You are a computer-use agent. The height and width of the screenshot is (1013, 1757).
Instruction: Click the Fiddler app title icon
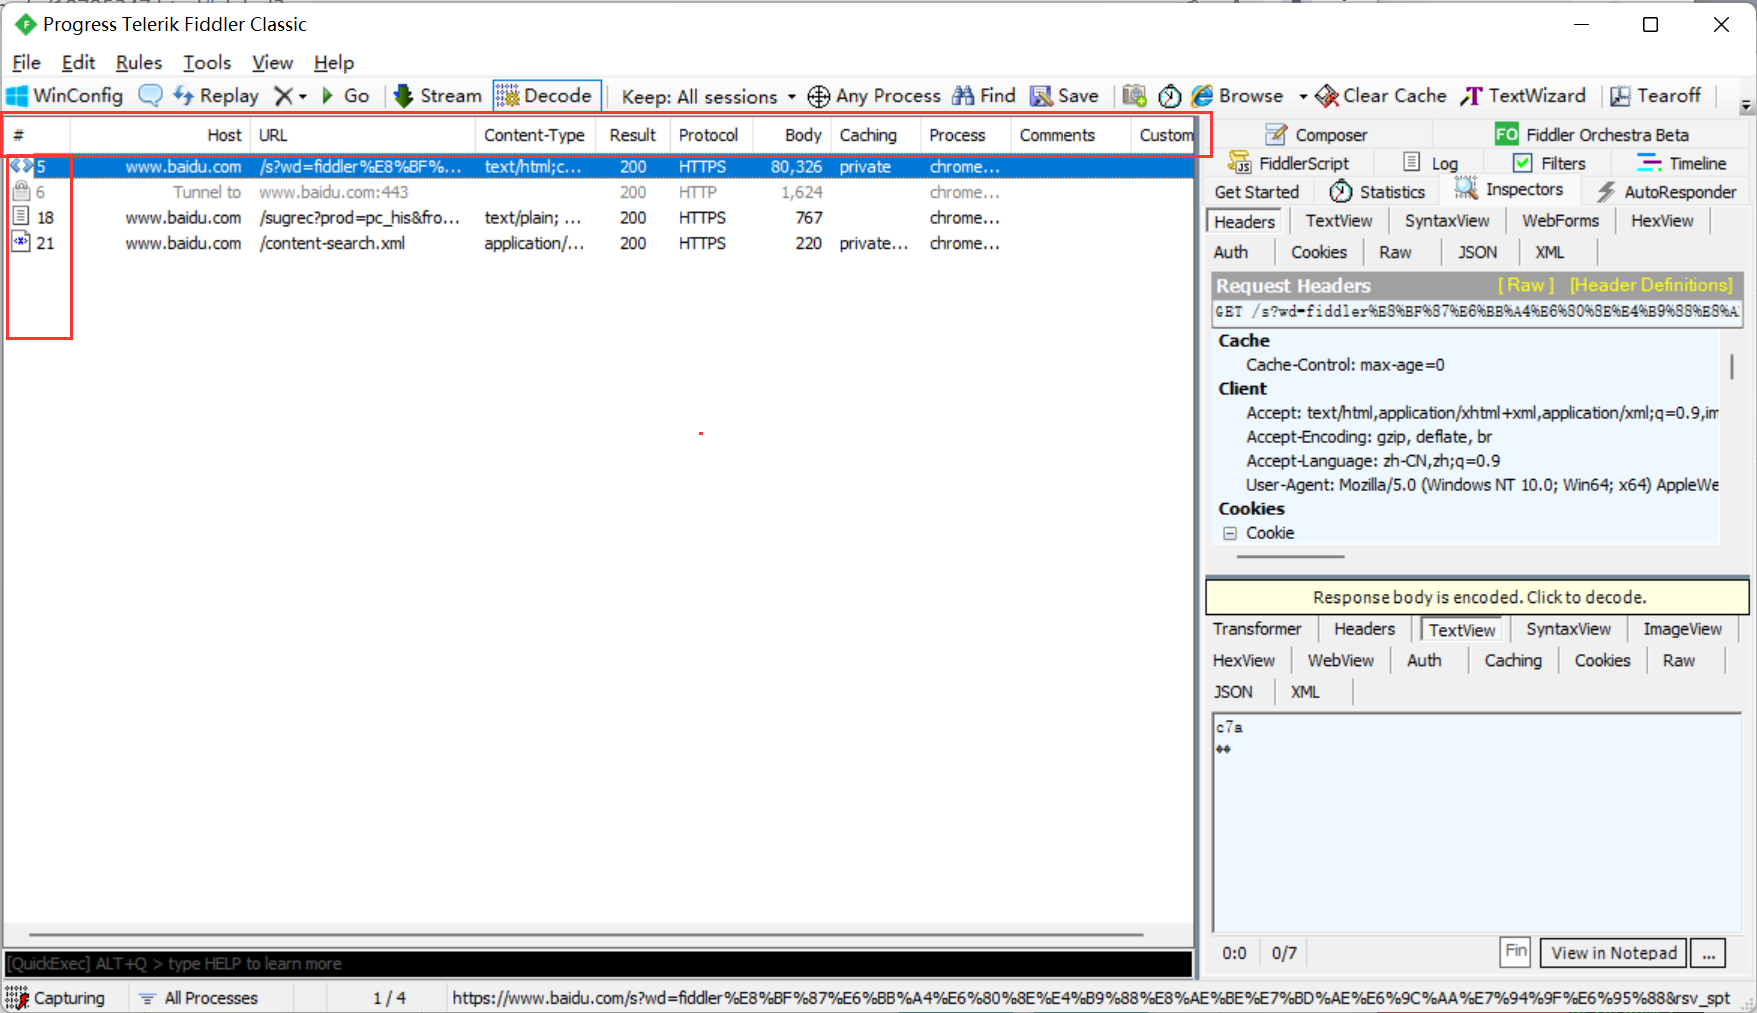click(x=25, y=24)
